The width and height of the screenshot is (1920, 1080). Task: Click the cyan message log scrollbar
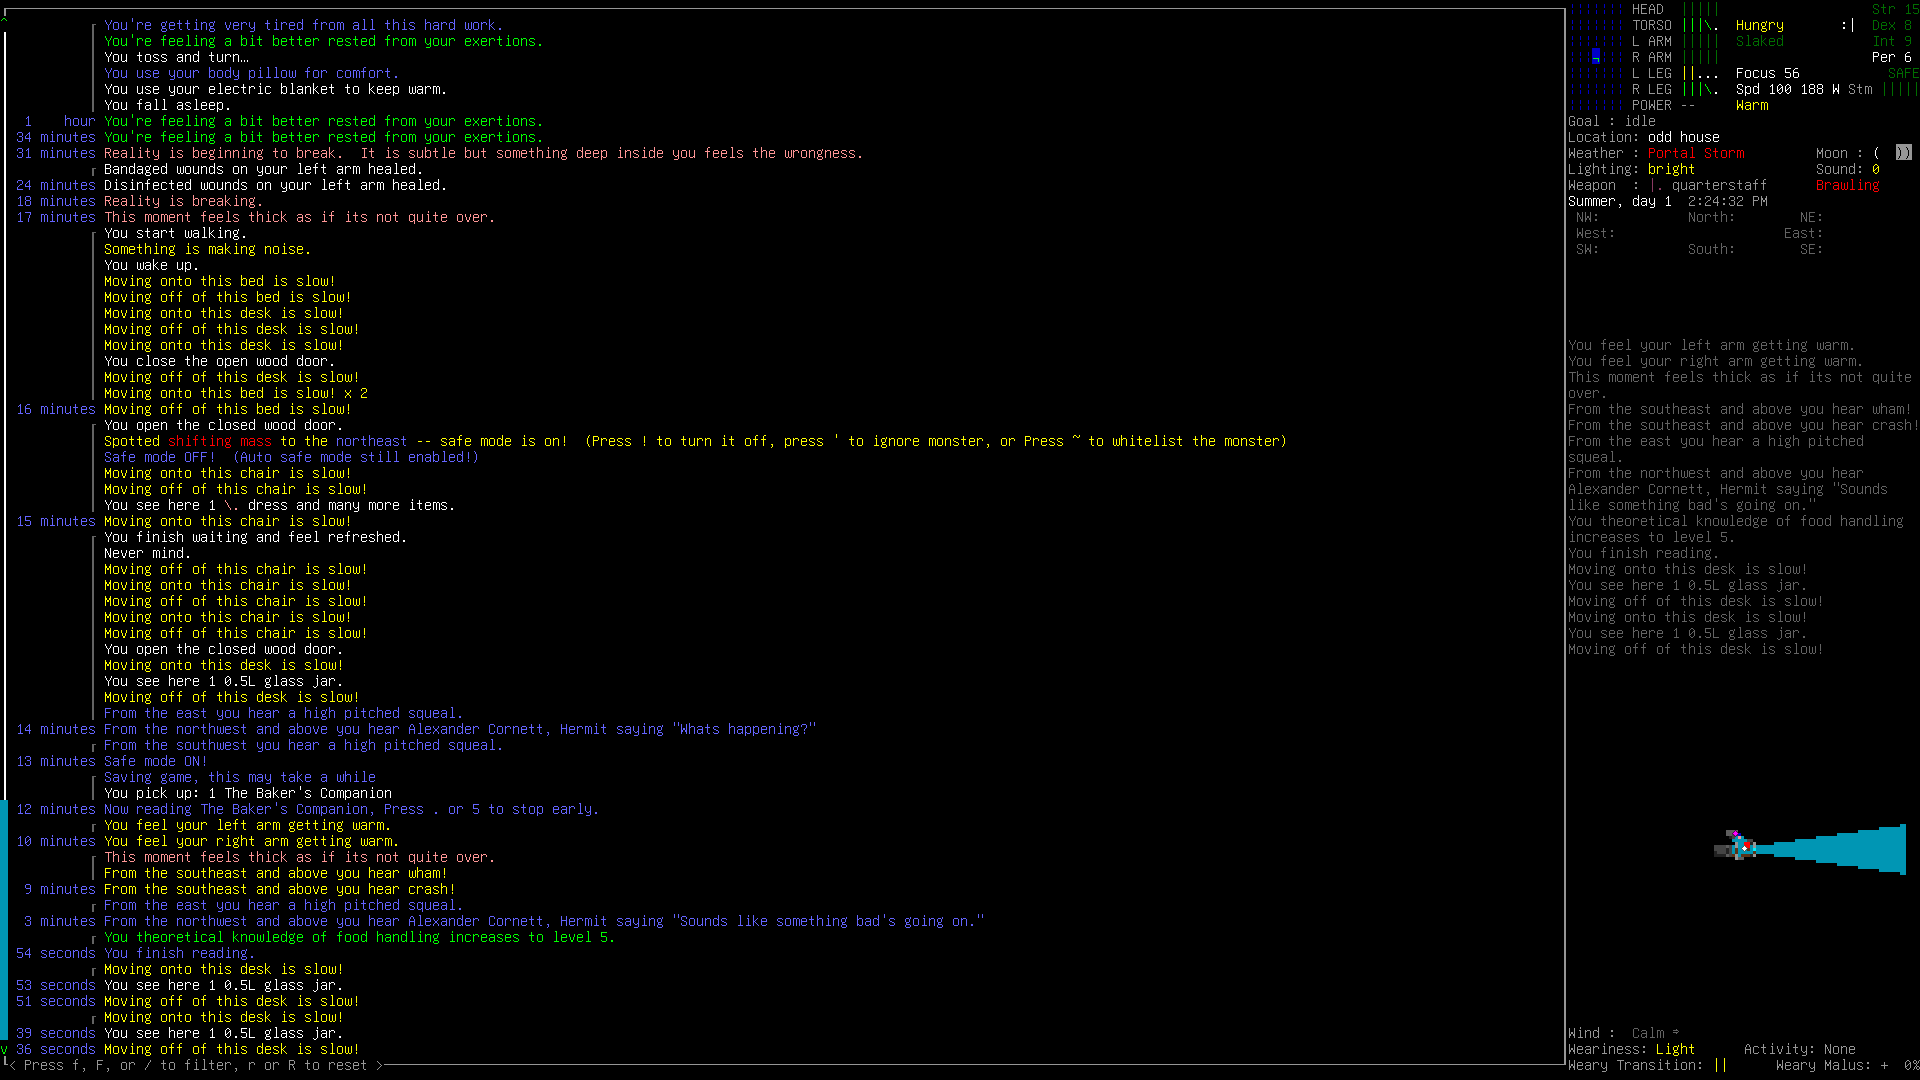point(4,920)
